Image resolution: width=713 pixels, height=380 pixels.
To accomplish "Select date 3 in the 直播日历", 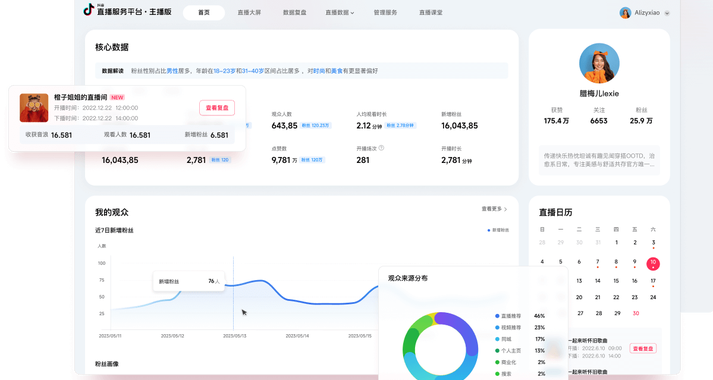I will point(653,243).
